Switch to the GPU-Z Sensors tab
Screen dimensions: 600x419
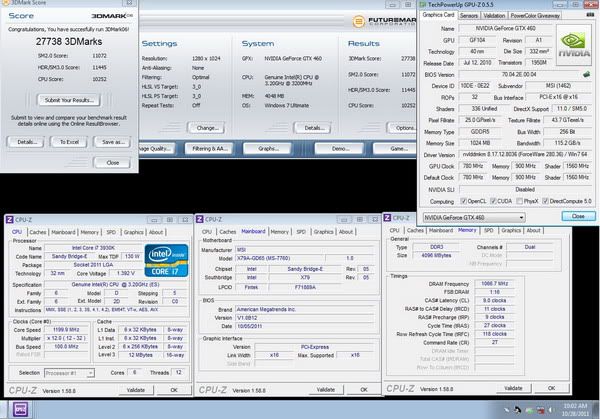coord(468,15)
